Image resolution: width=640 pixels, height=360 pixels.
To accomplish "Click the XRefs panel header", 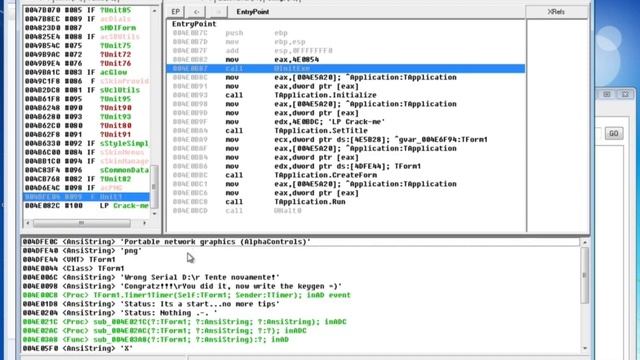I will click(x=556, y=12).
